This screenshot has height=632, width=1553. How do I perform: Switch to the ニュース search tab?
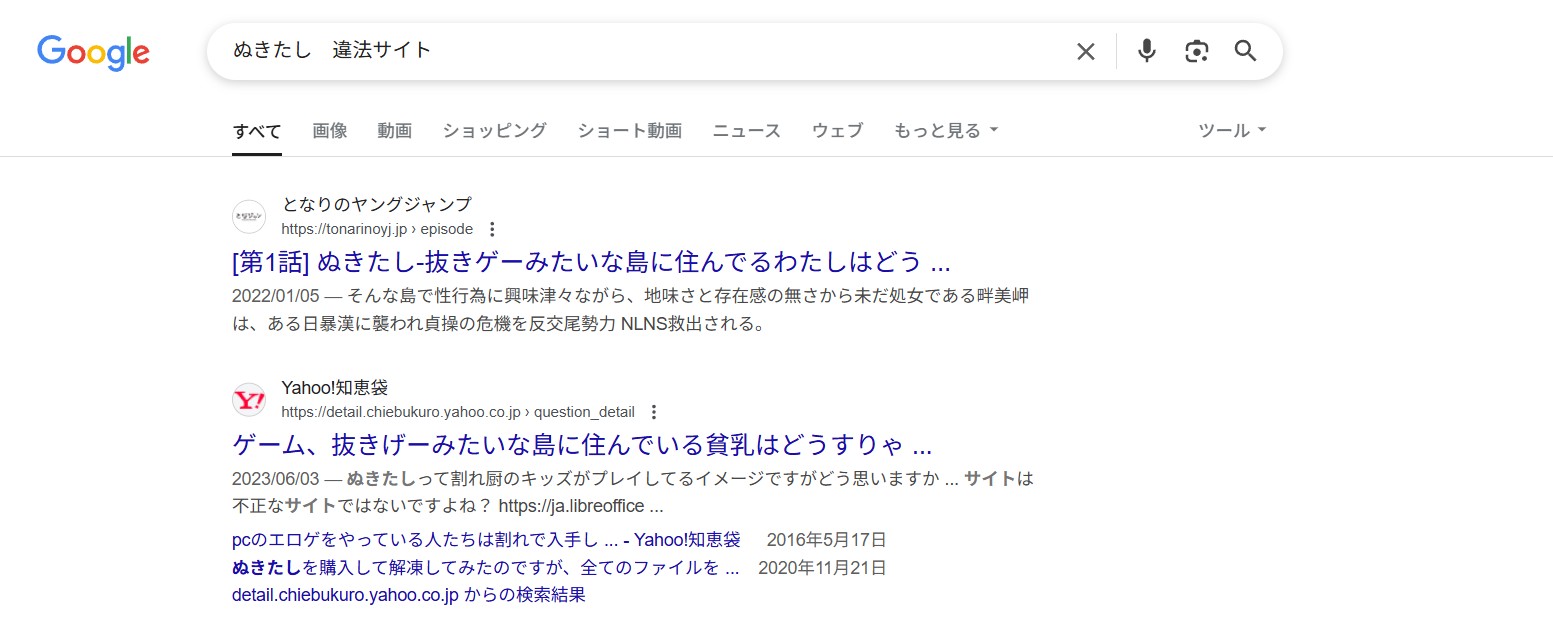click(x=746, y=130)
